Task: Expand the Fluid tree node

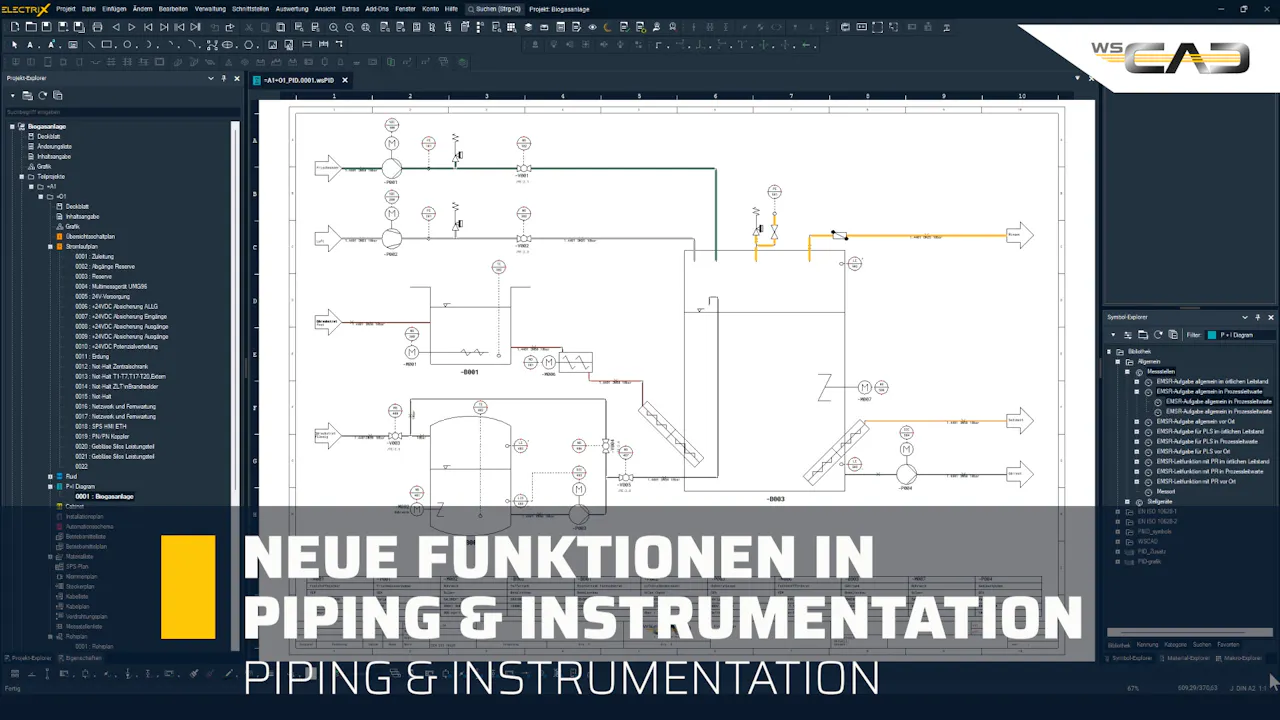Action: 50,476
